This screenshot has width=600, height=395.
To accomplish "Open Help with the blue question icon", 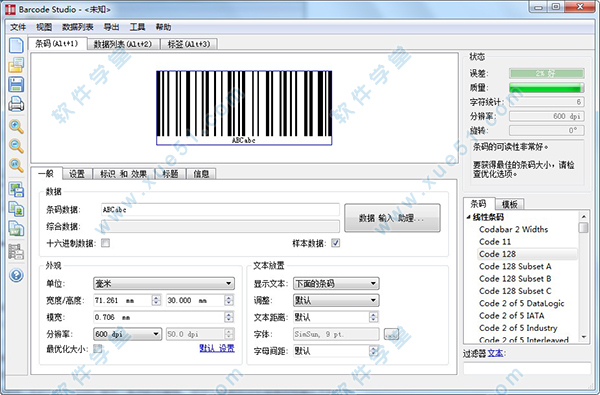I will pyautogui.click(x=16, y=275).
